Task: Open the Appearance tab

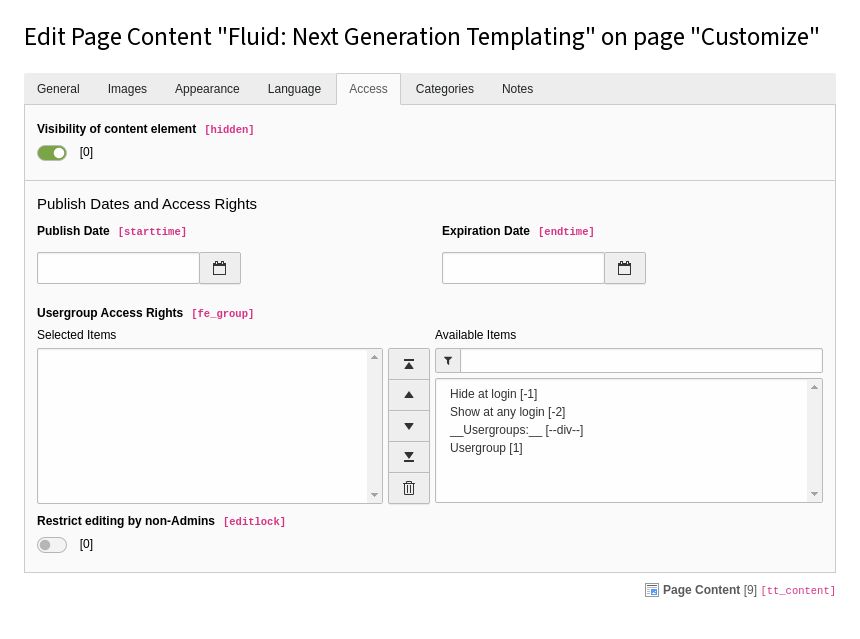Action: pyautogui.click(x=207, y=89)
